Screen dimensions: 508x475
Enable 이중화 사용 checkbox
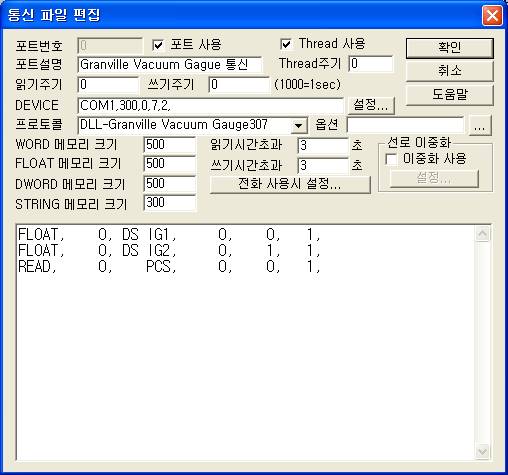[x=391, y=159]
